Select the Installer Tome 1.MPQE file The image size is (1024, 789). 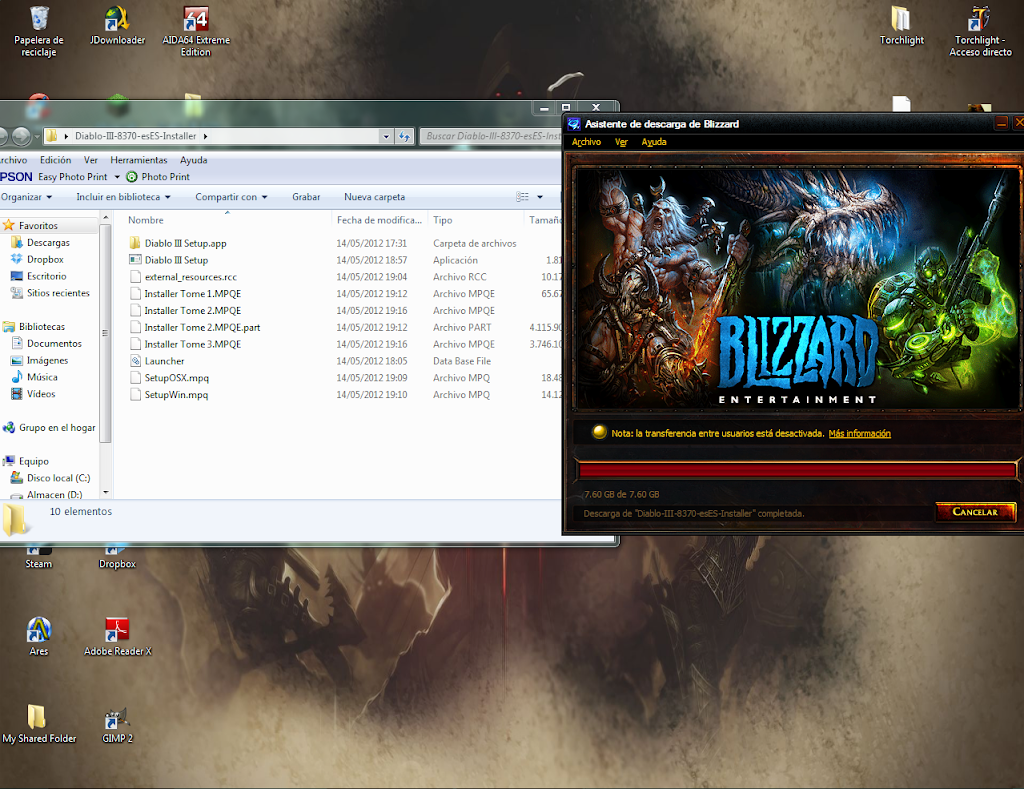coord(193,294)
